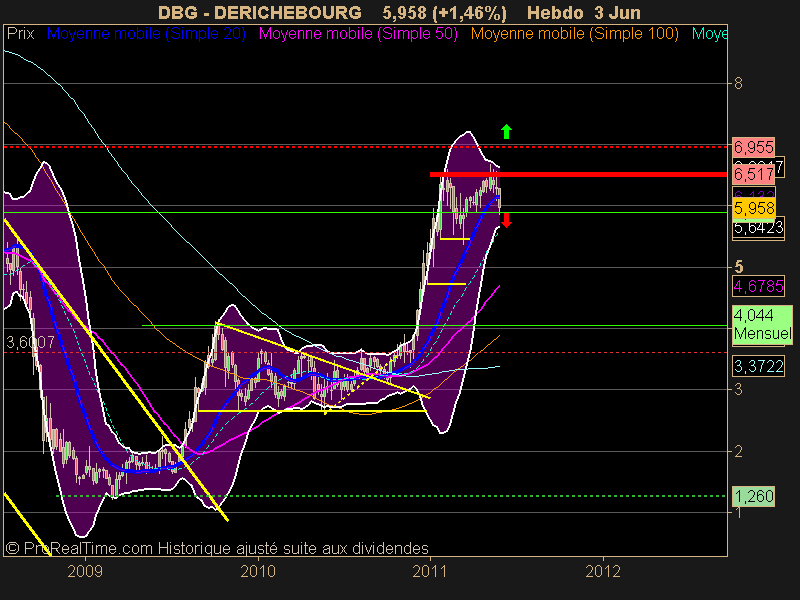This screenshot has width=800, height=600.
Task: Click the red 6,955 price label
Action: pyautogui.click(x=754, y=147)
